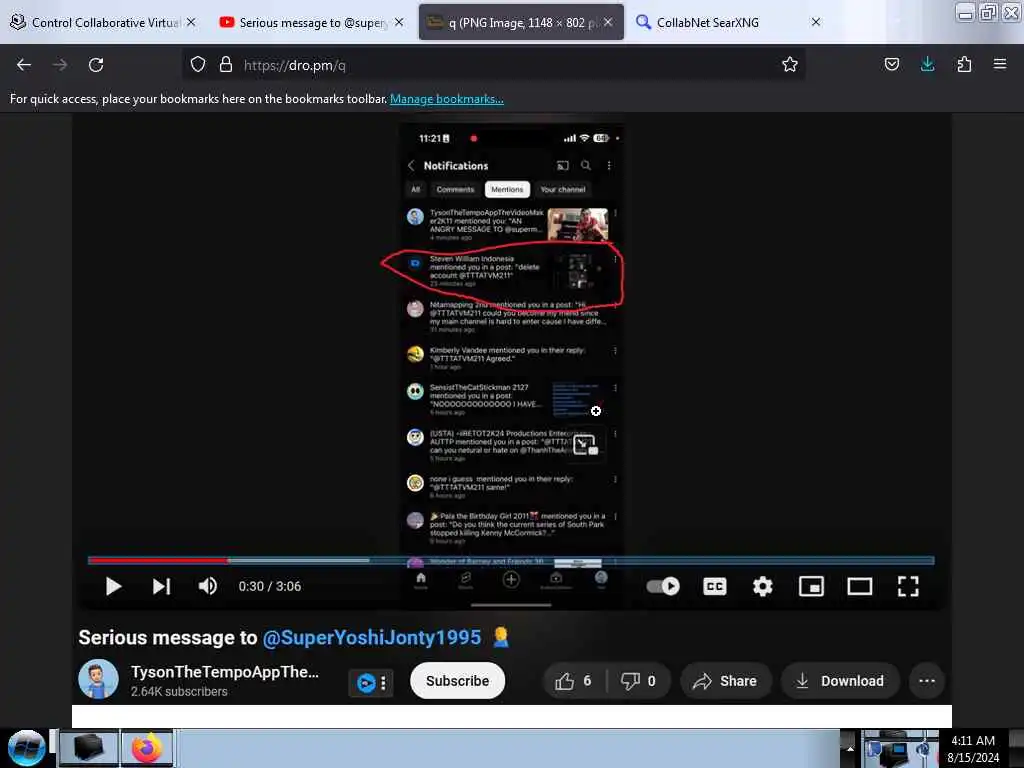The height and width of the screenshot is (768, 1024).
Task: Activate the miniplayer icon
Action: point(811,586)
